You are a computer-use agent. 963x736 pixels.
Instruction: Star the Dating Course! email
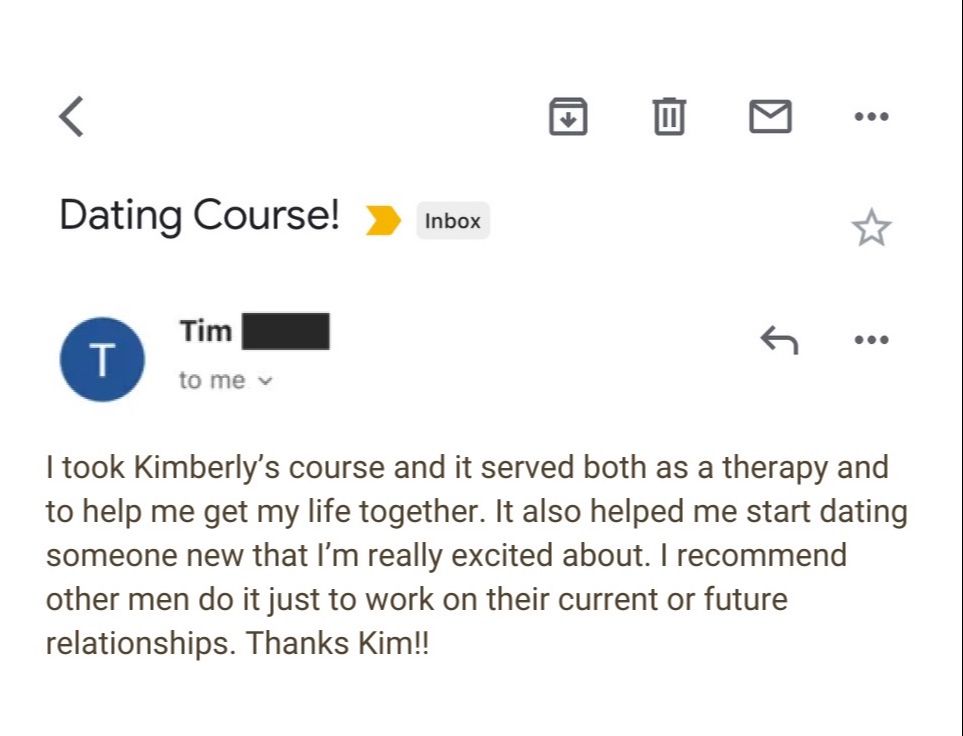coord(871,228)
